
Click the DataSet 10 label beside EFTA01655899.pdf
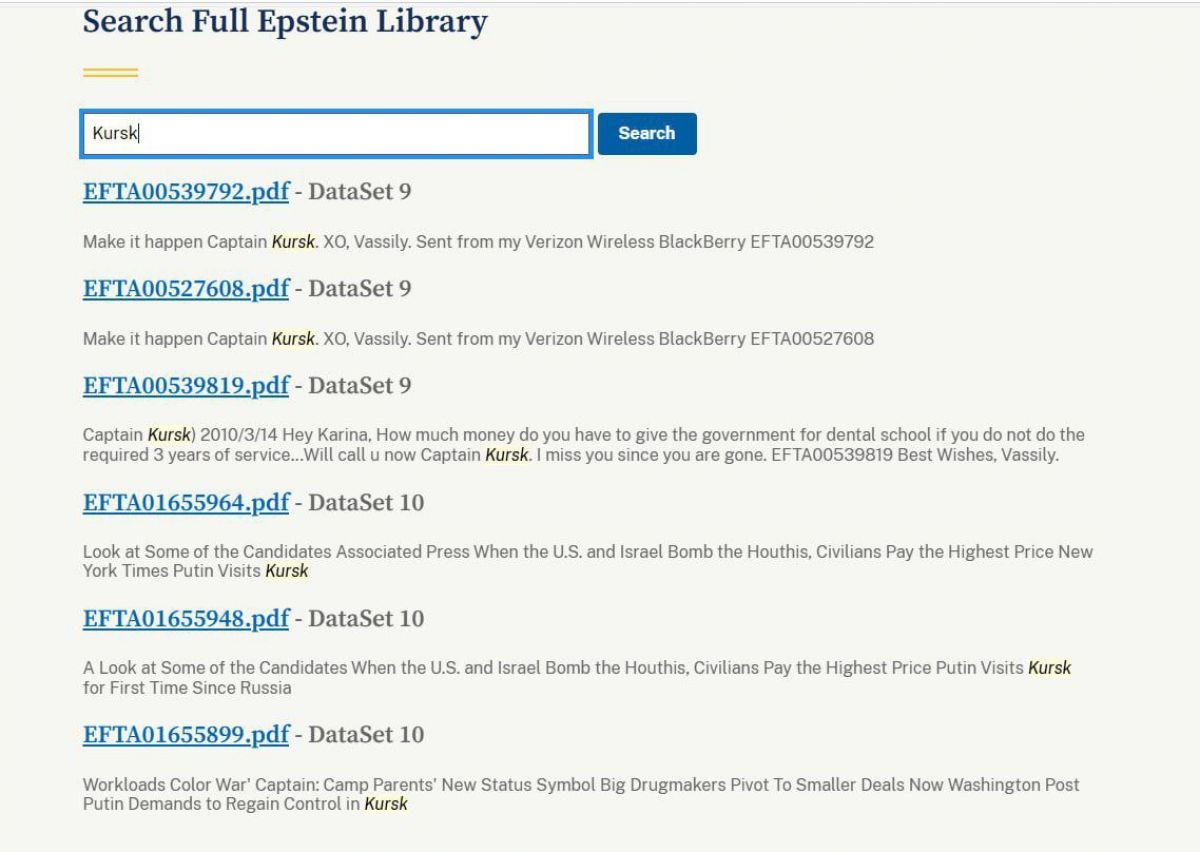[365, 735]
